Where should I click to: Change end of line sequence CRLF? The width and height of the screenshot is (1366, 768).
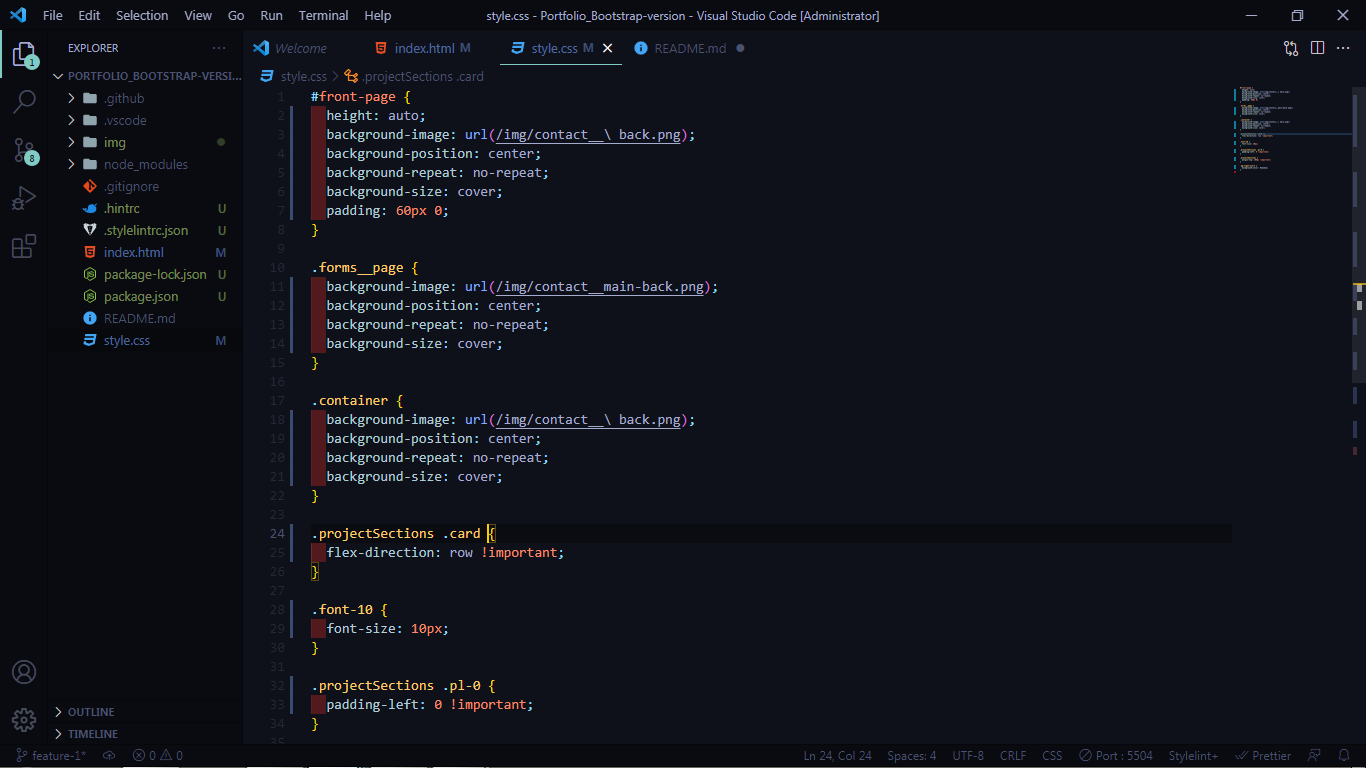1013,756
